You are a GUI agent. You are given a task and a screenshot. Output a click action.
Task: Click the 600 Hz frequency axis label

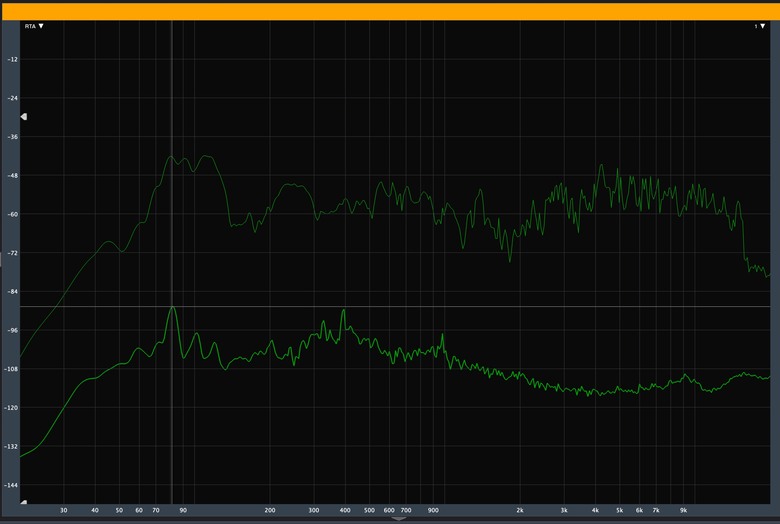pos(389,510)
